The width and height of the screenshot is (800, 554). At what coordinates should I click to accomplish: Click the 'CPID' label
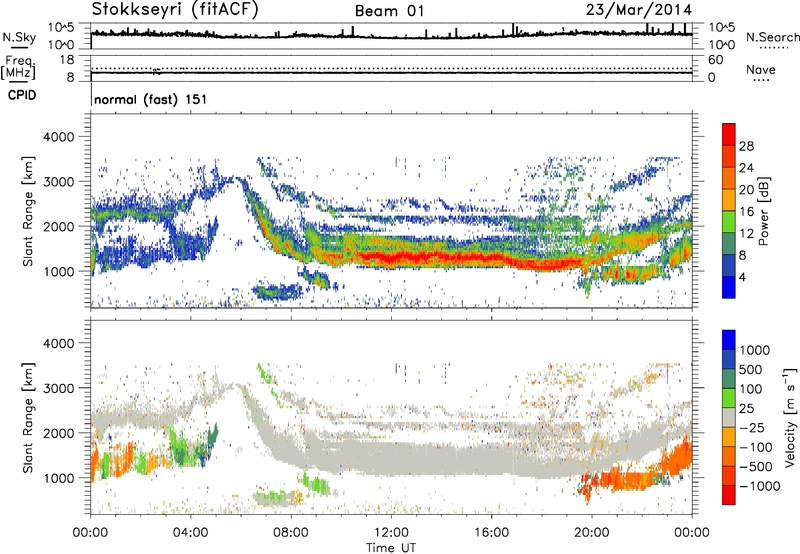22,95
